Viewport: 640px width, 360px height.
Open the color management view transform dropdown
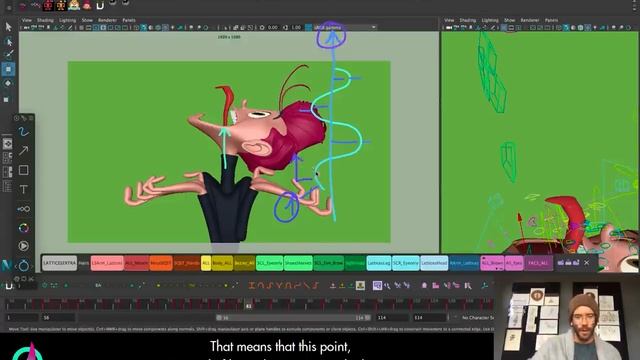345,27
